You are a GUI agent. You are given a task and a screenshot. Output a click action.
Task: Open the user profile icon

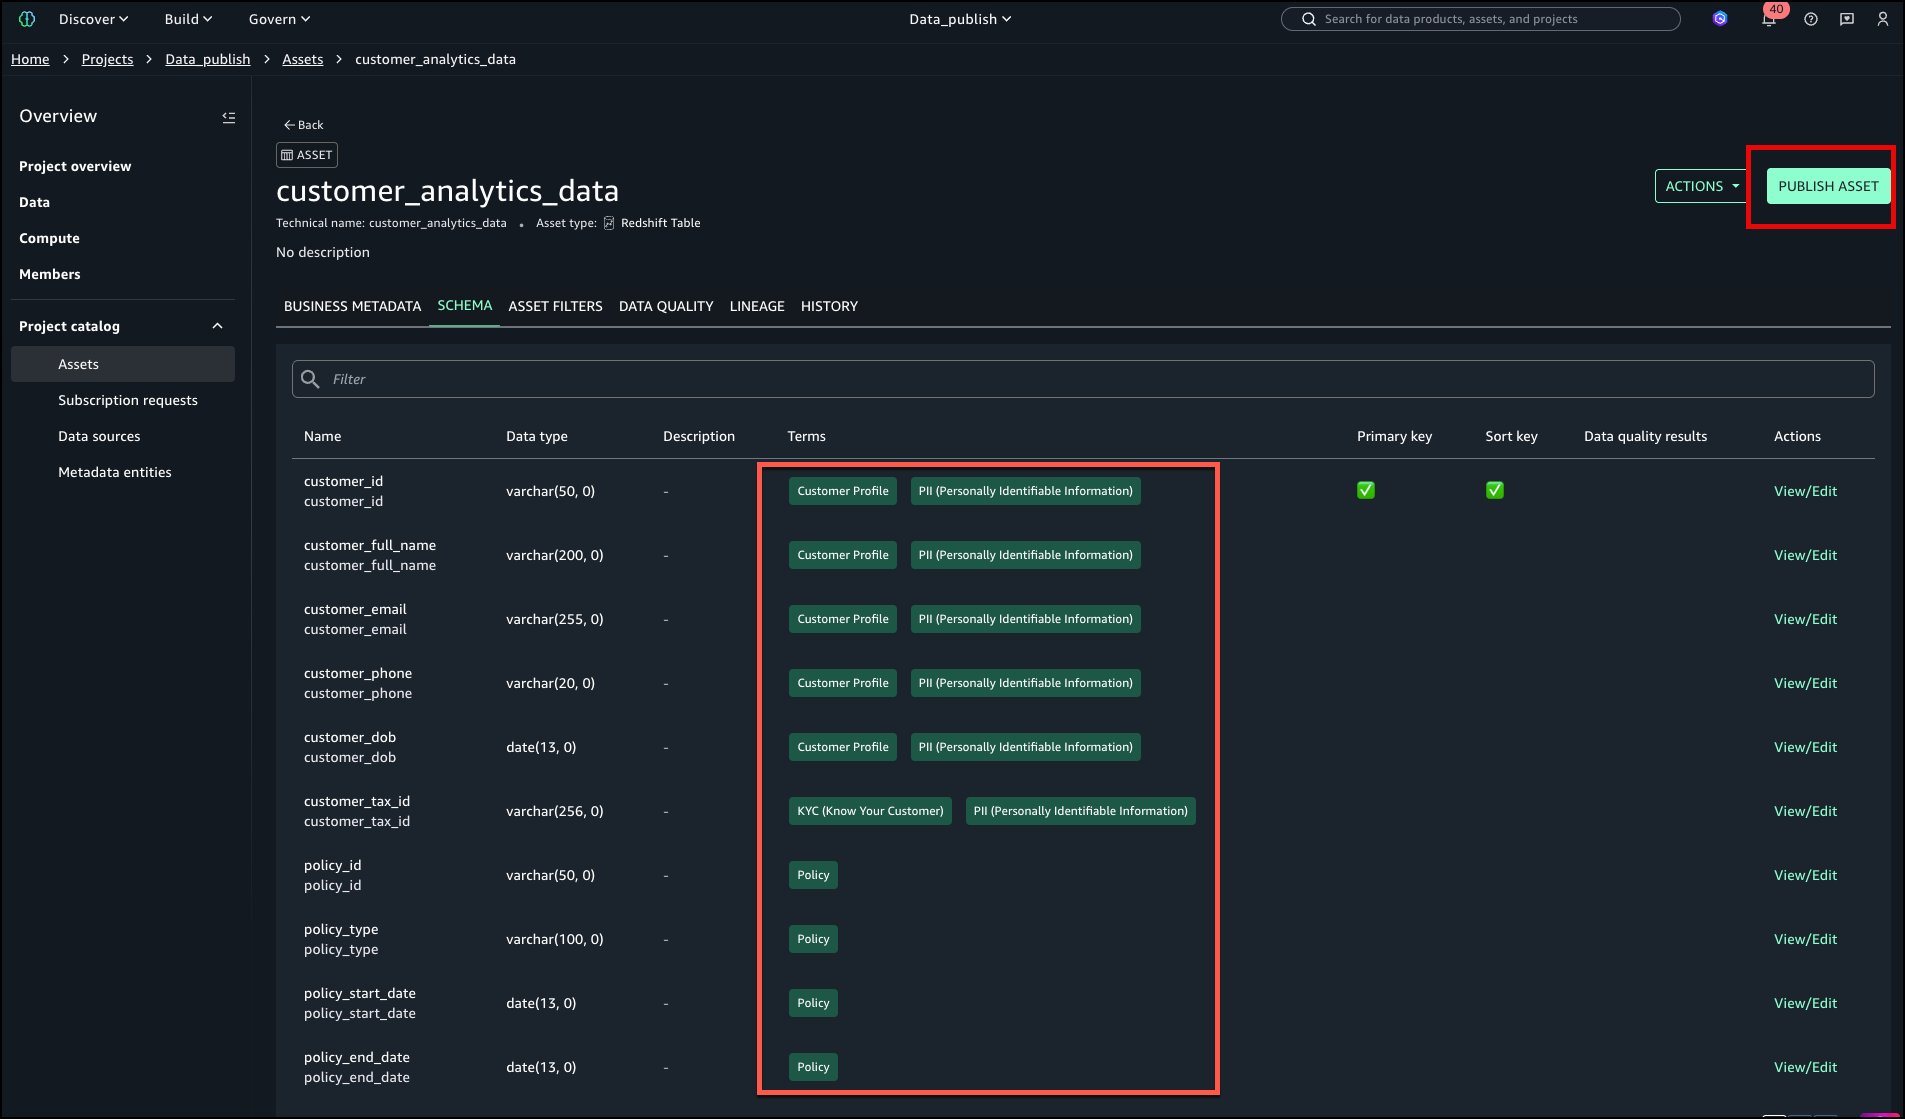tap(1882, 19)
